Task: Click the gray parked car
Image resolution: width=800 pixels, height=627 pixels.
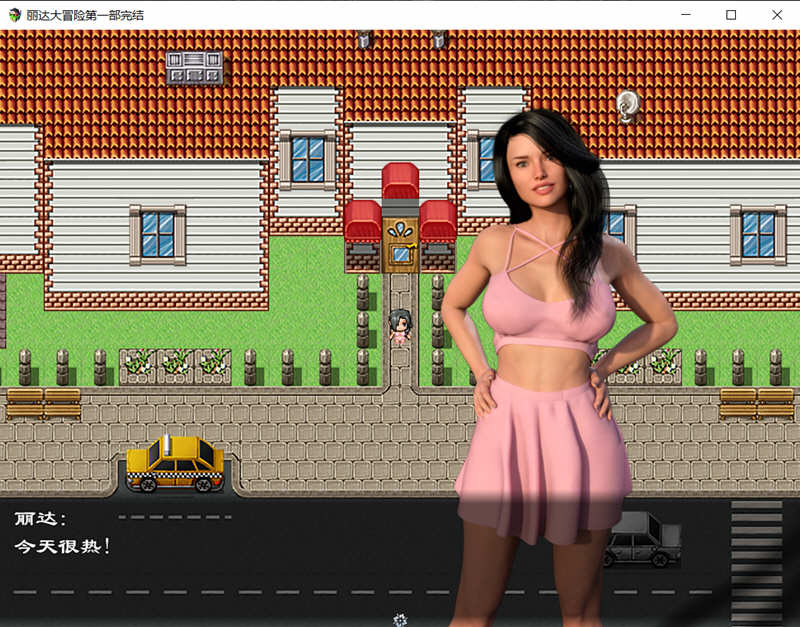Action: click(x=643, y=540)
